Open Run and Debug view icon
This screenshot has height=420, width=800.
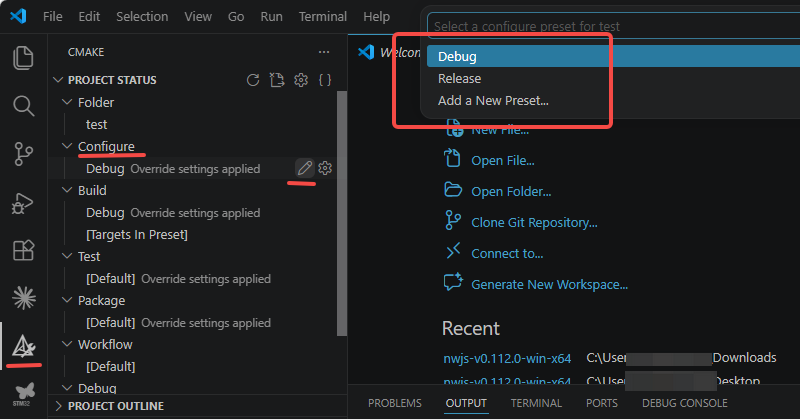pyautogui.click(x=23, y=203)
